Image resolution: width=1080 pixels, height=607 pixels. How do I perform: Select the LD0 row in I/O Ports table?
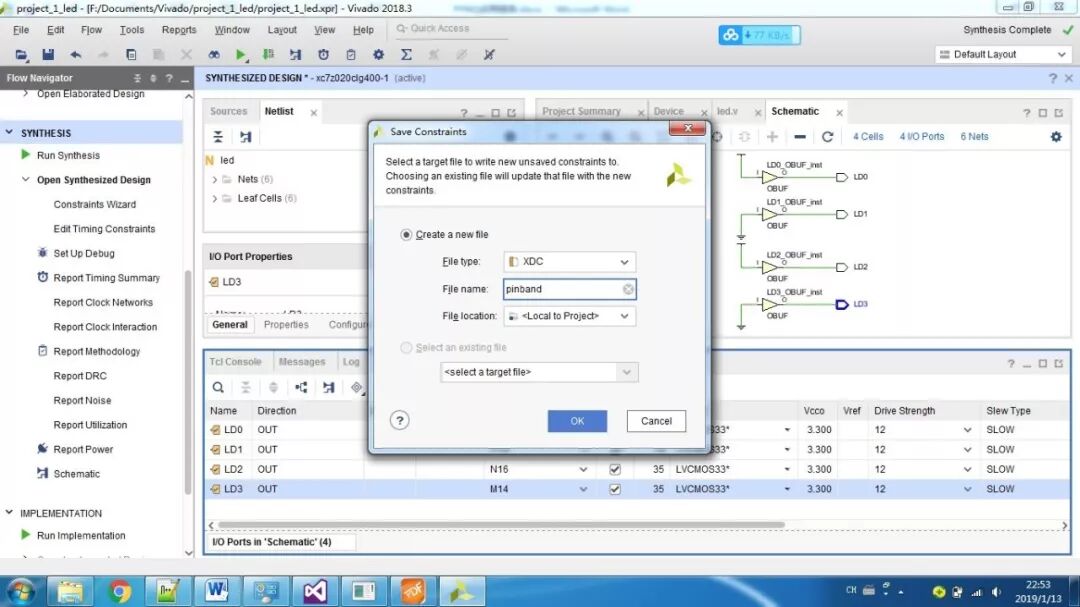click(x=637, y=429)
